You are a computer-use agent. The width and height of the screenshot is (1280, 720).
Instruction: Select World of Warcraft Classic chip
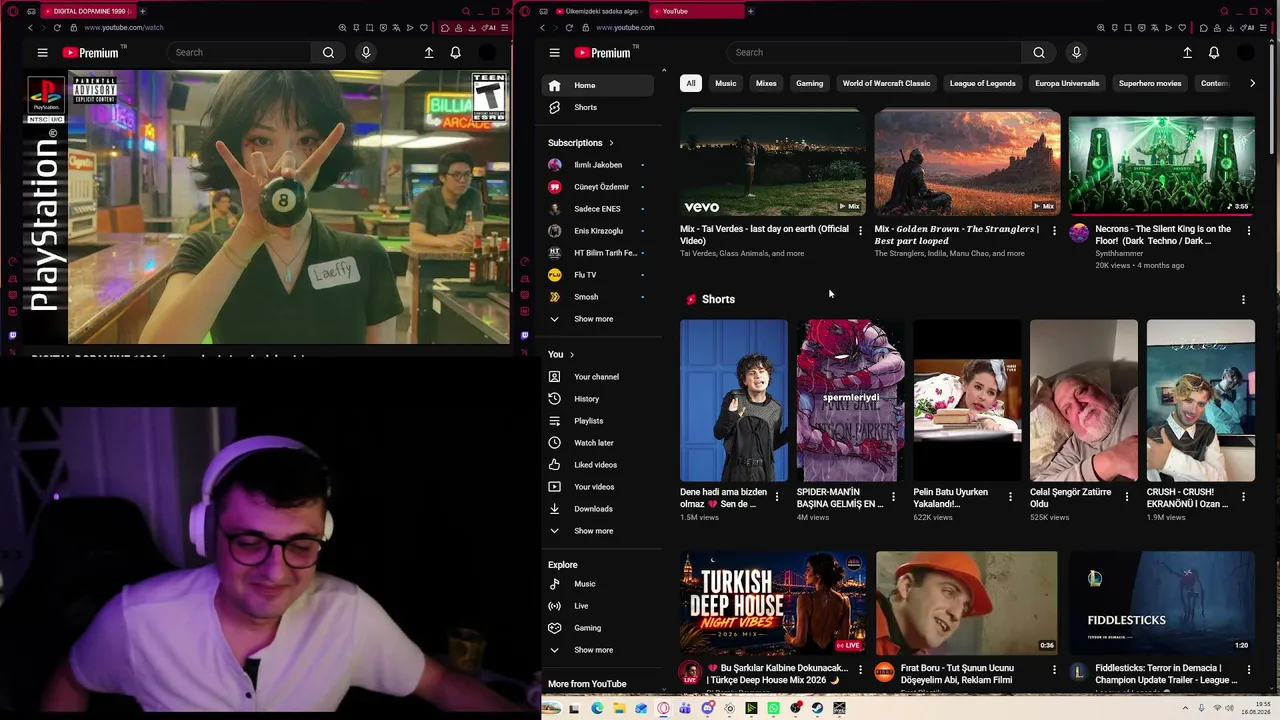click(886, 83)
